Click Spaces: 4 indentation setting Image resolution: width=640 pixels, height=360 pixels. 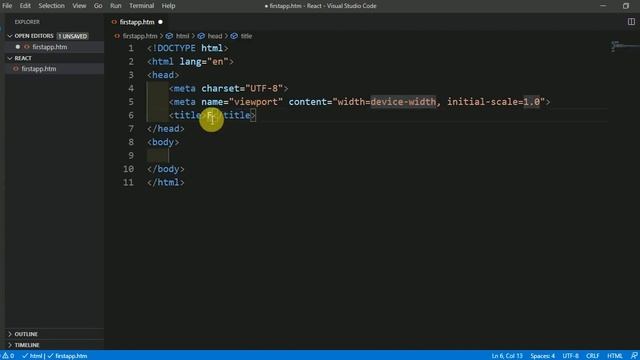pos(542,356)
